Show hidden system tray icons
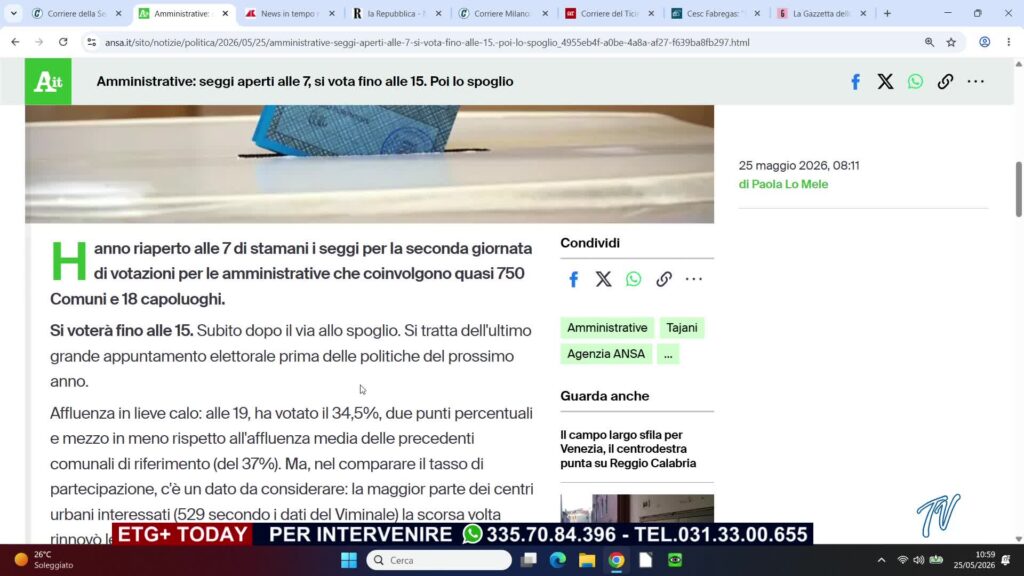Viewport: 1024px width, 576px height. click(881, 560)
